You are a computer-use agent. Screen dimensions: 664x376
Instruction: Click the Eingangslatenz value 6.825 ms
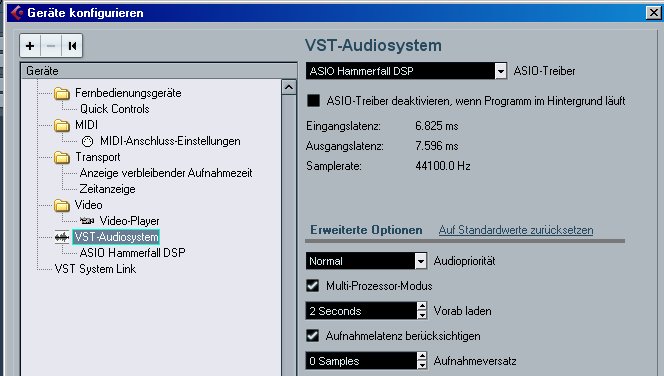[x=437, y=126]
